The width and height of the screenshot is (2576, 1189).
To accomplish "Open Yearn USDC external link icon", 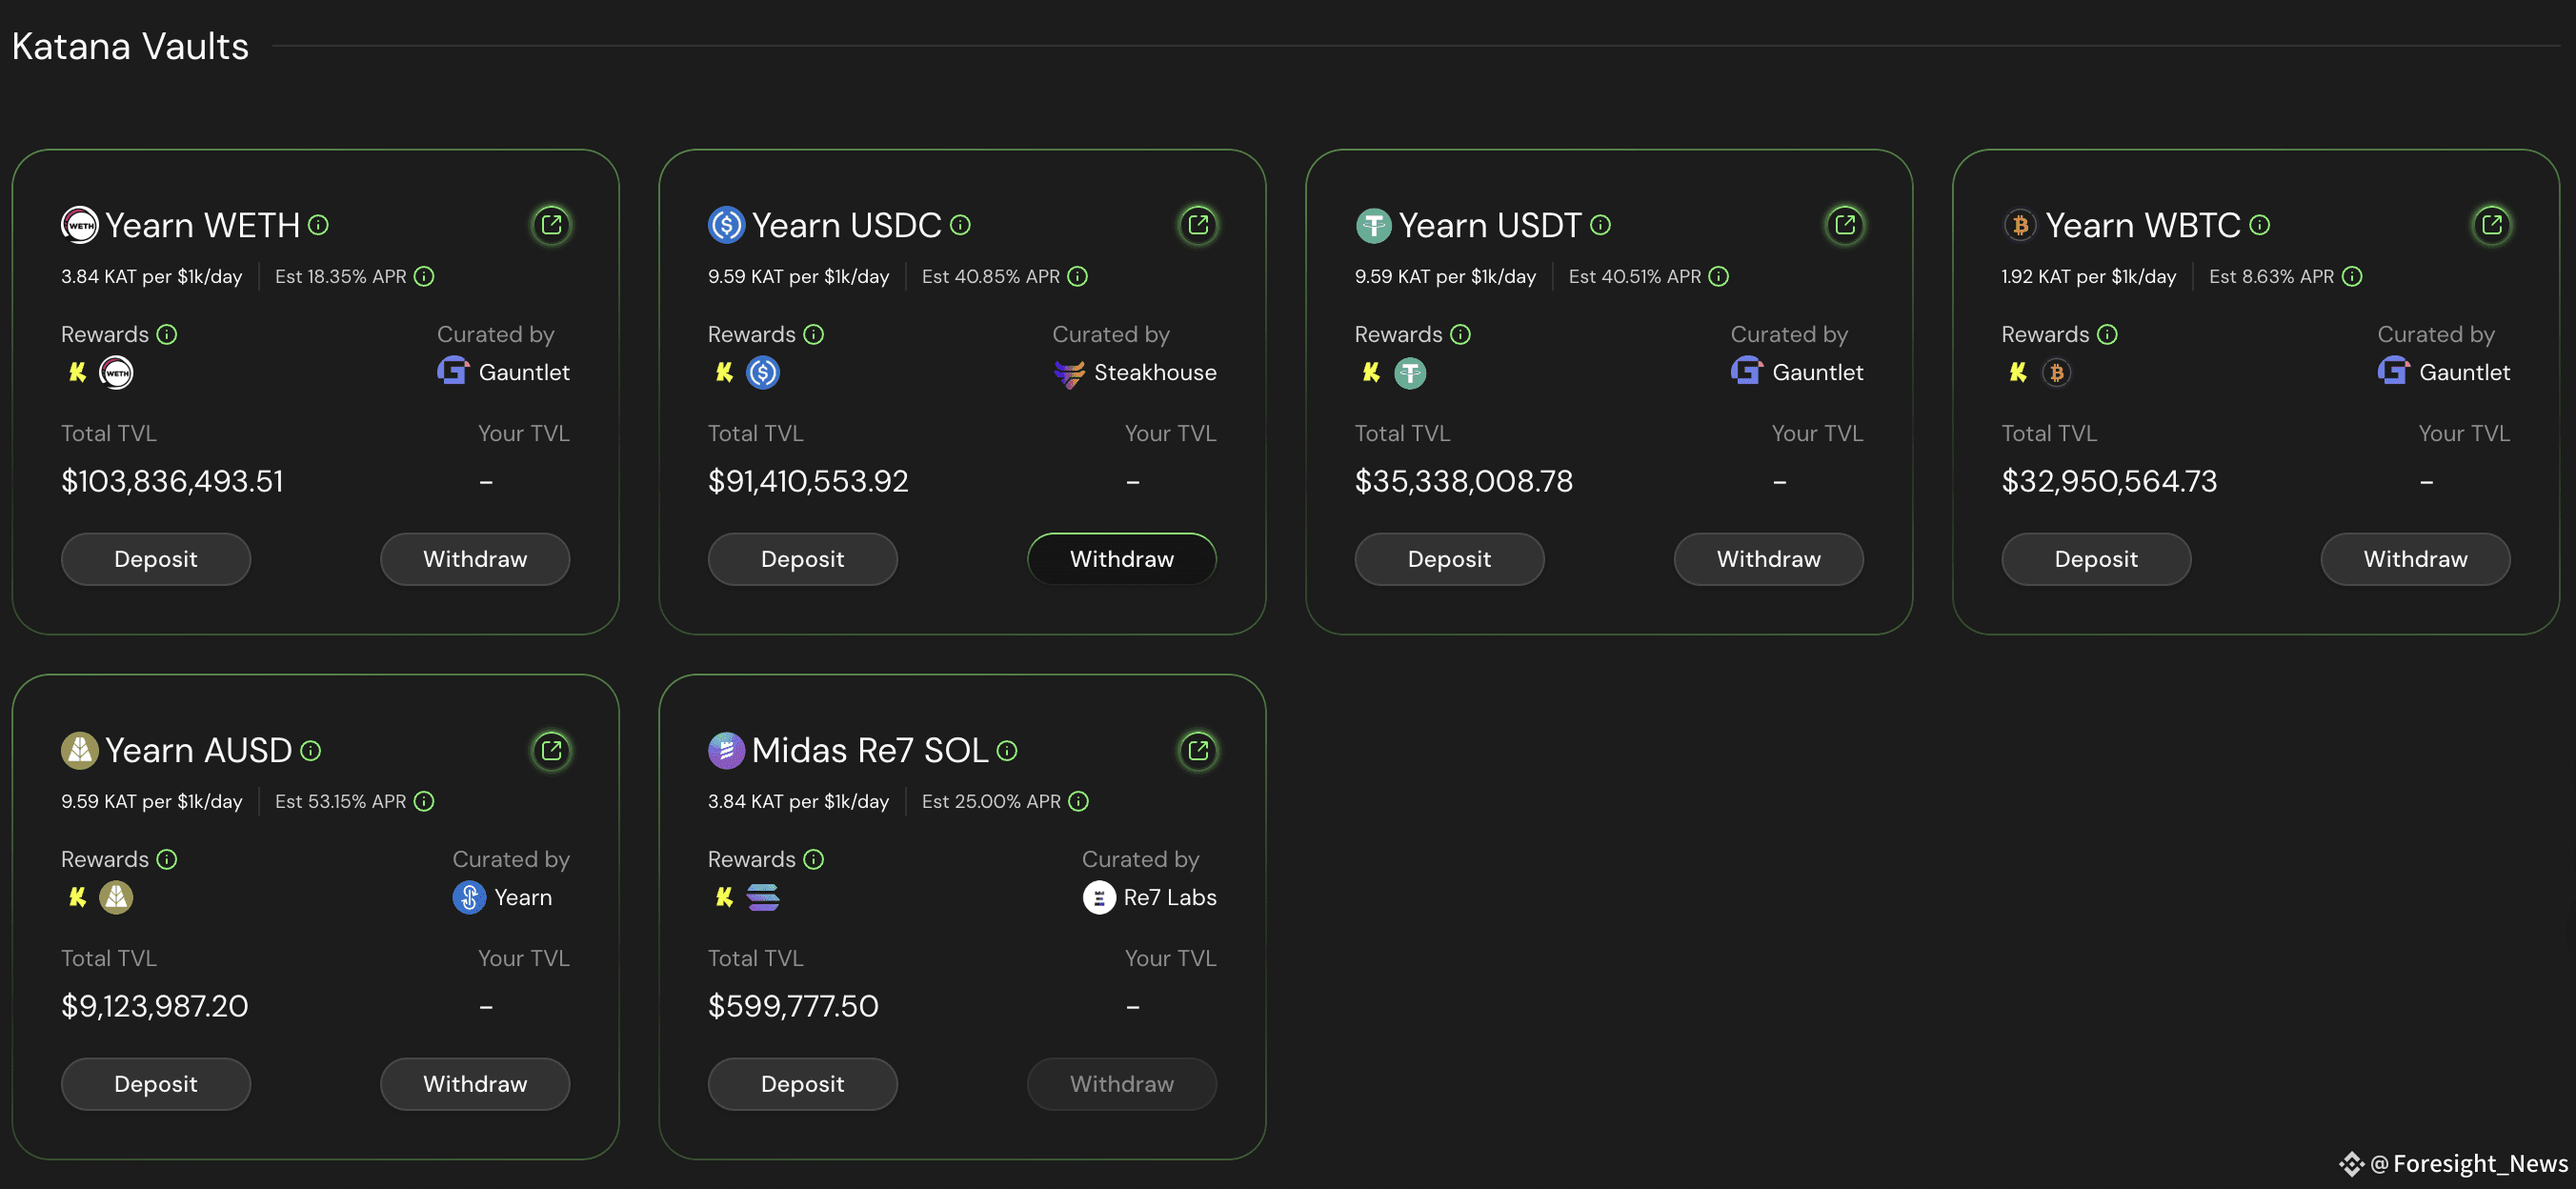I will [x=1198, y=225].
